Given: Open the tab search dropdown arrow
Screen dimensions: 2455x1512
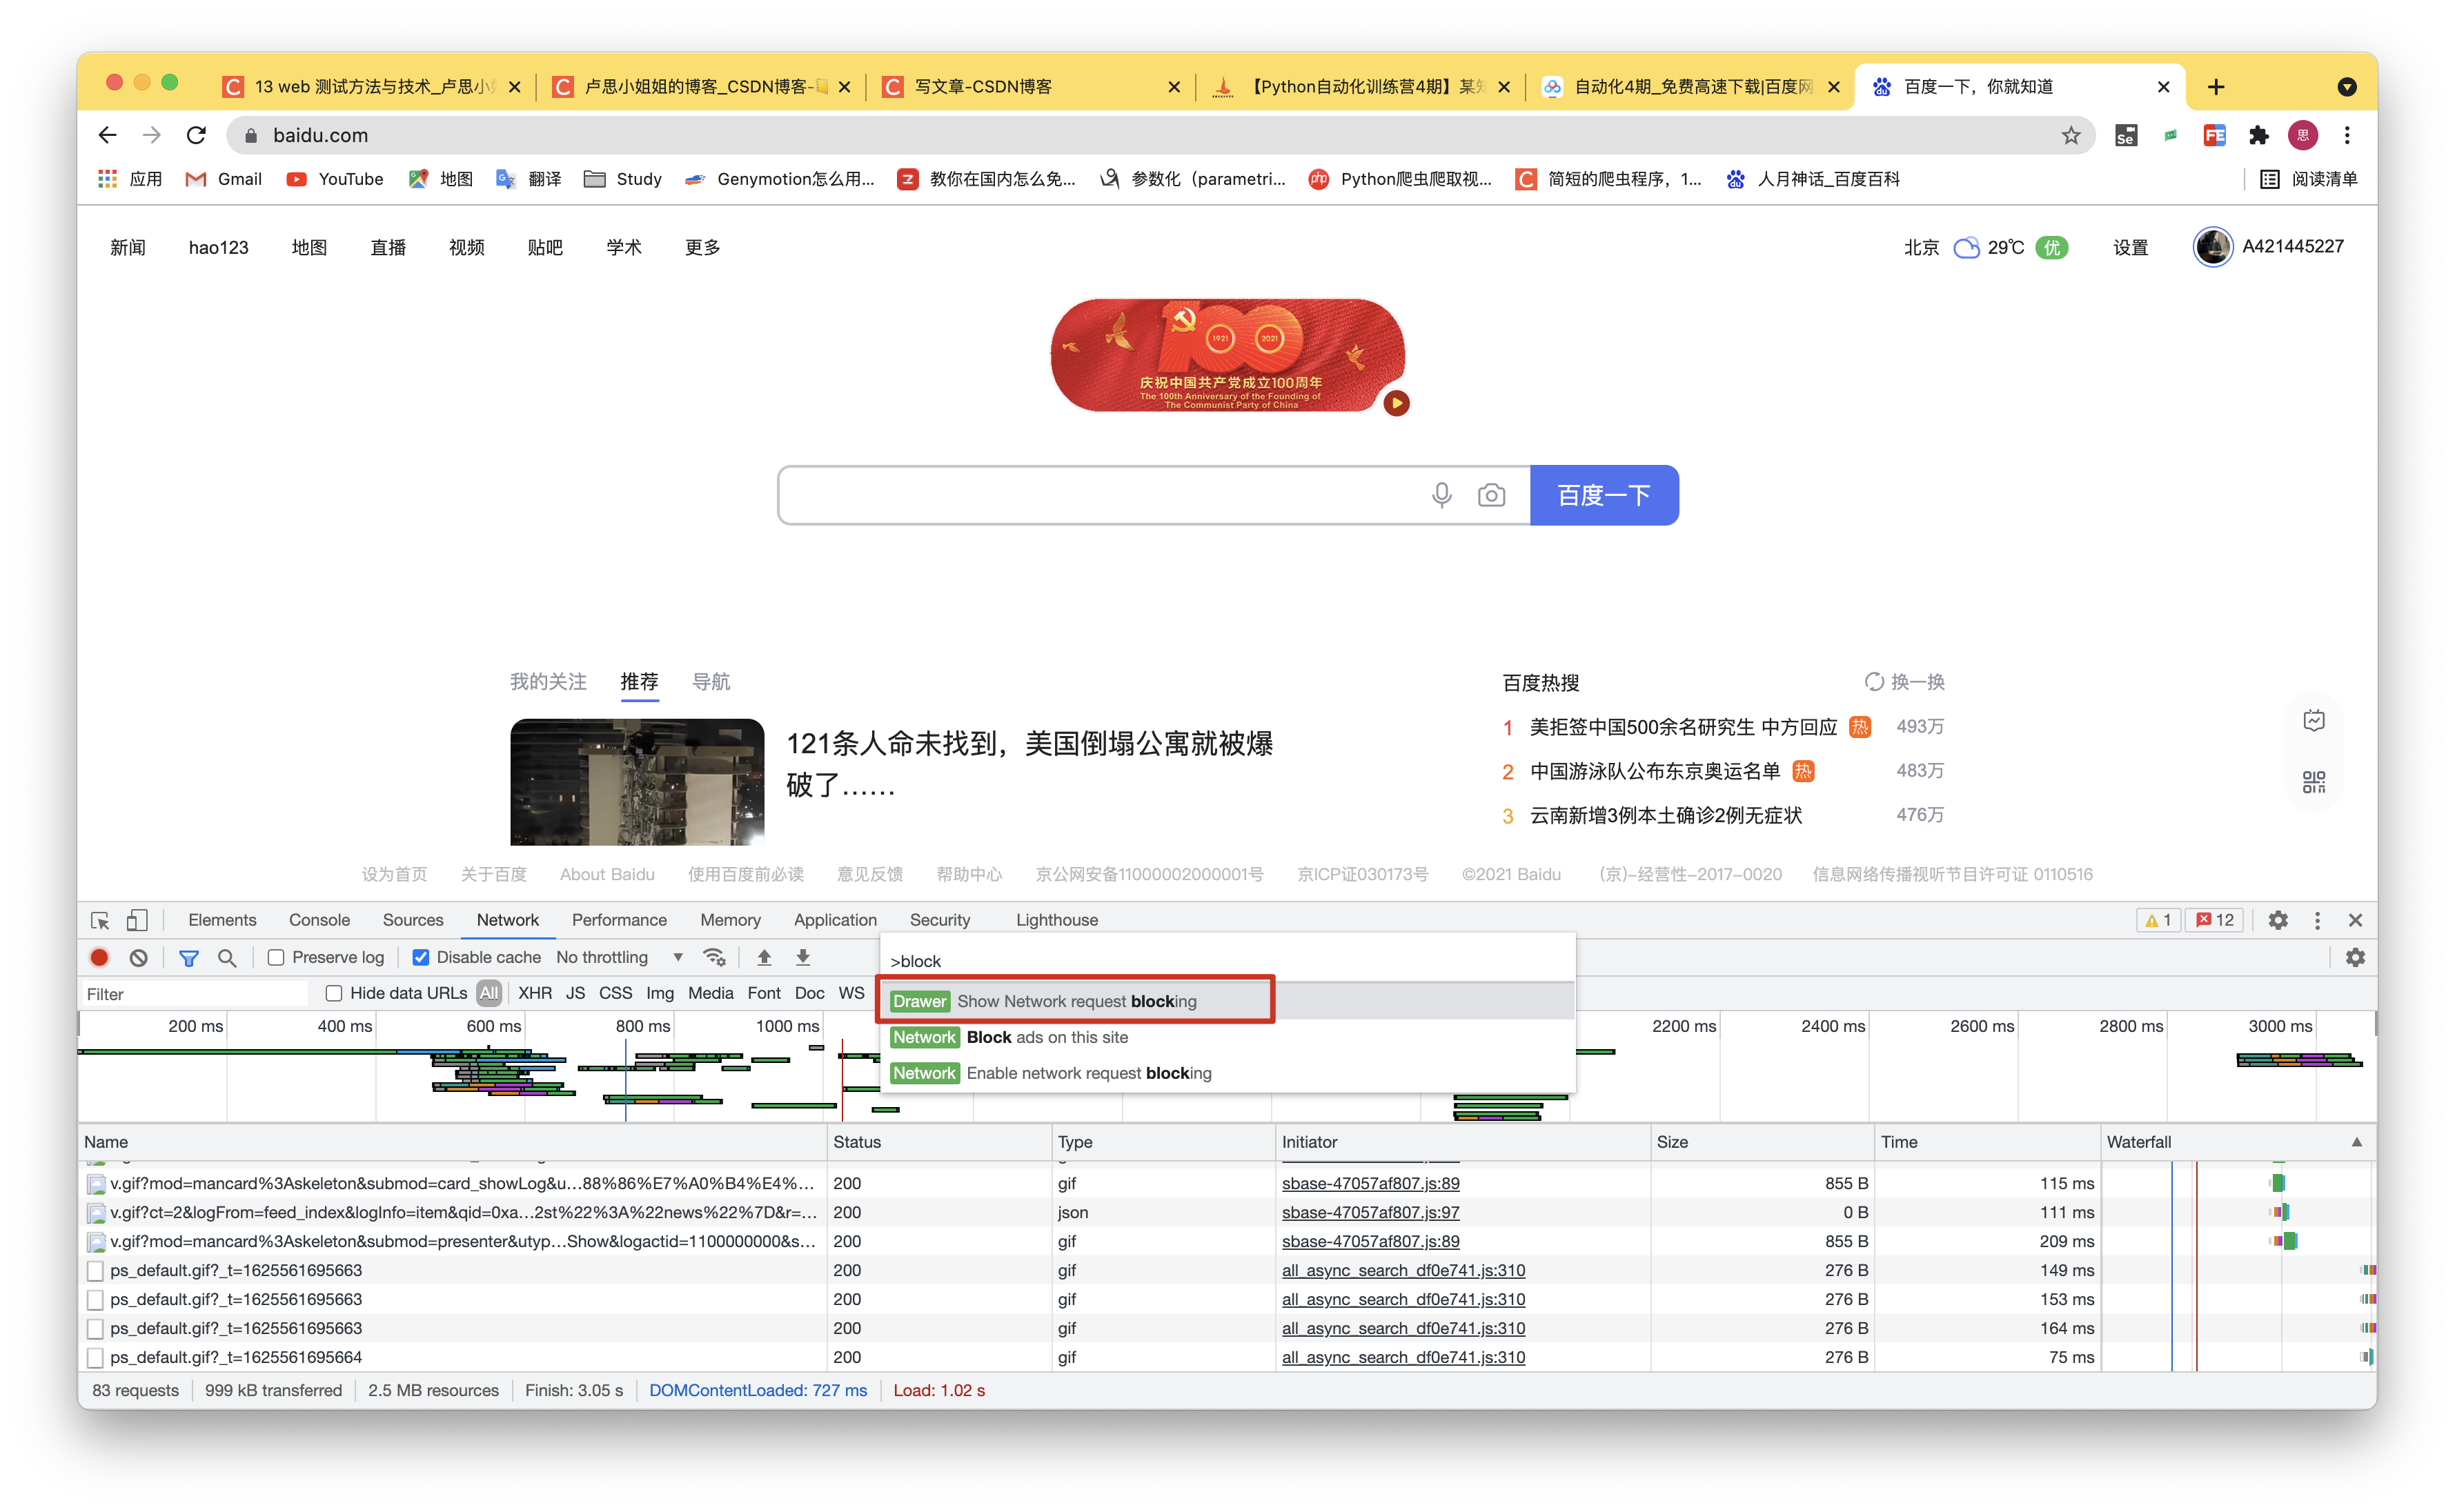Looking at the screenshot, I should coord(2346,87).
